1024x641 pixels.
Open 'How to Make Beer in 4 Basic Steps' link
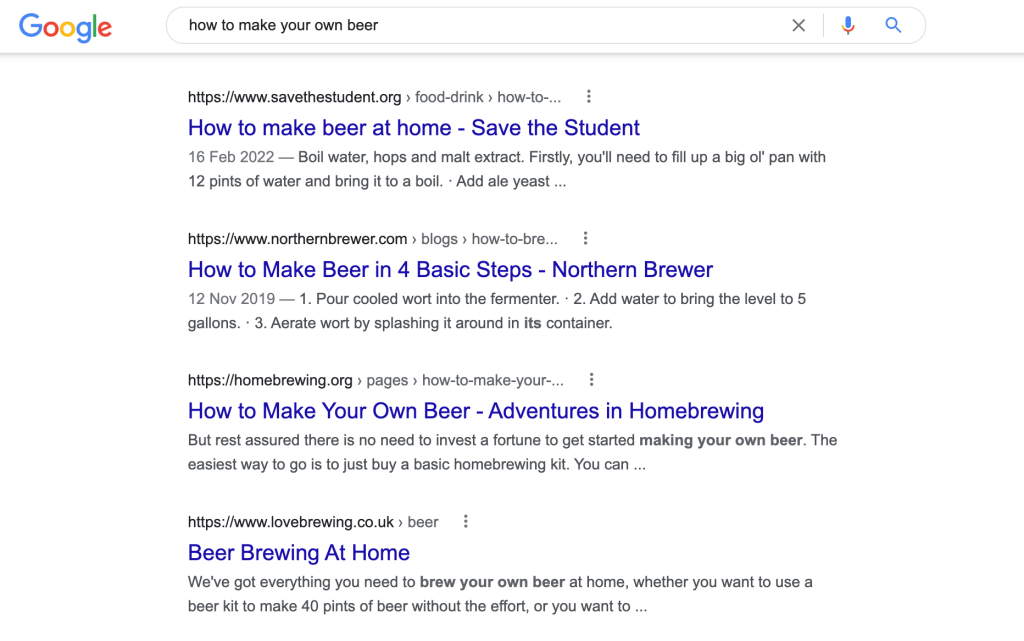click(450, 270)
